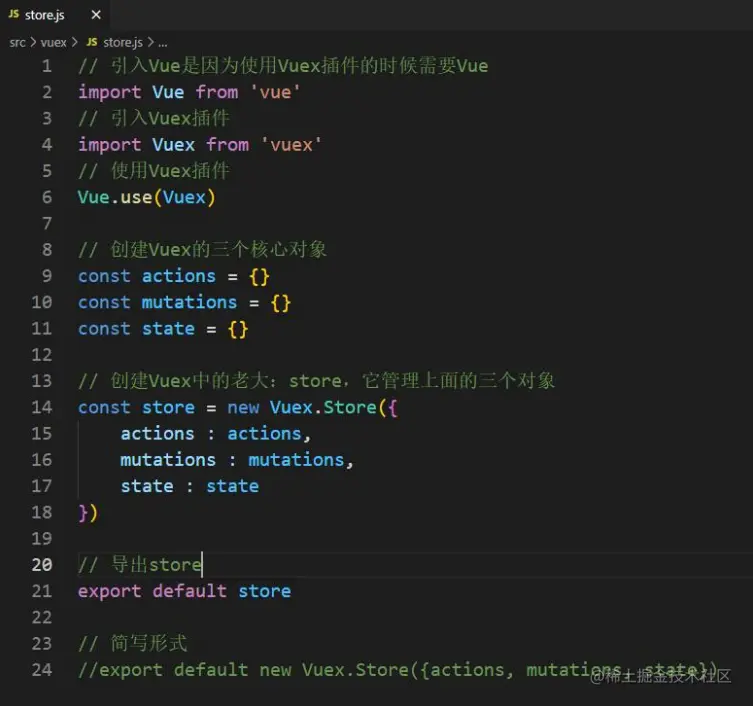This screenshot has height=706, width=753.
Task: Close the store.js editor tab
Action: 96,15
